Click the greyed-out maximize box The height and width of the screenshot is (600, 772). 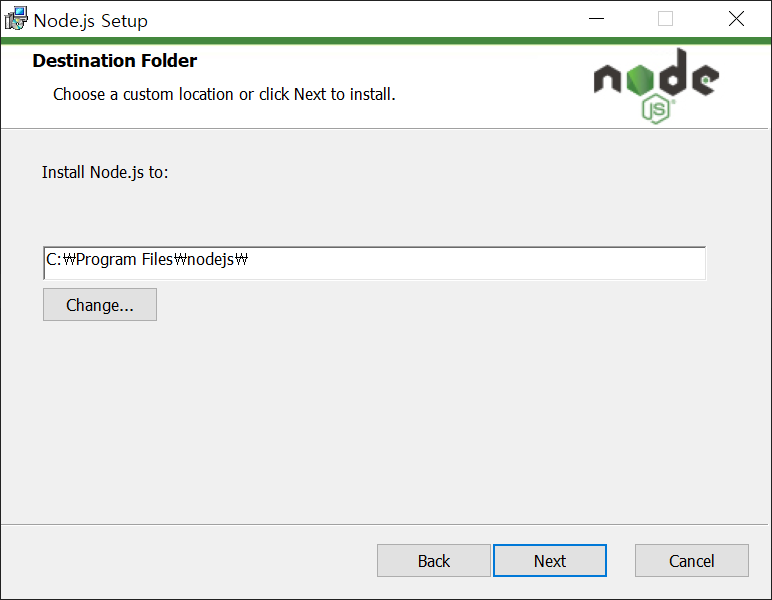[665, 19]
